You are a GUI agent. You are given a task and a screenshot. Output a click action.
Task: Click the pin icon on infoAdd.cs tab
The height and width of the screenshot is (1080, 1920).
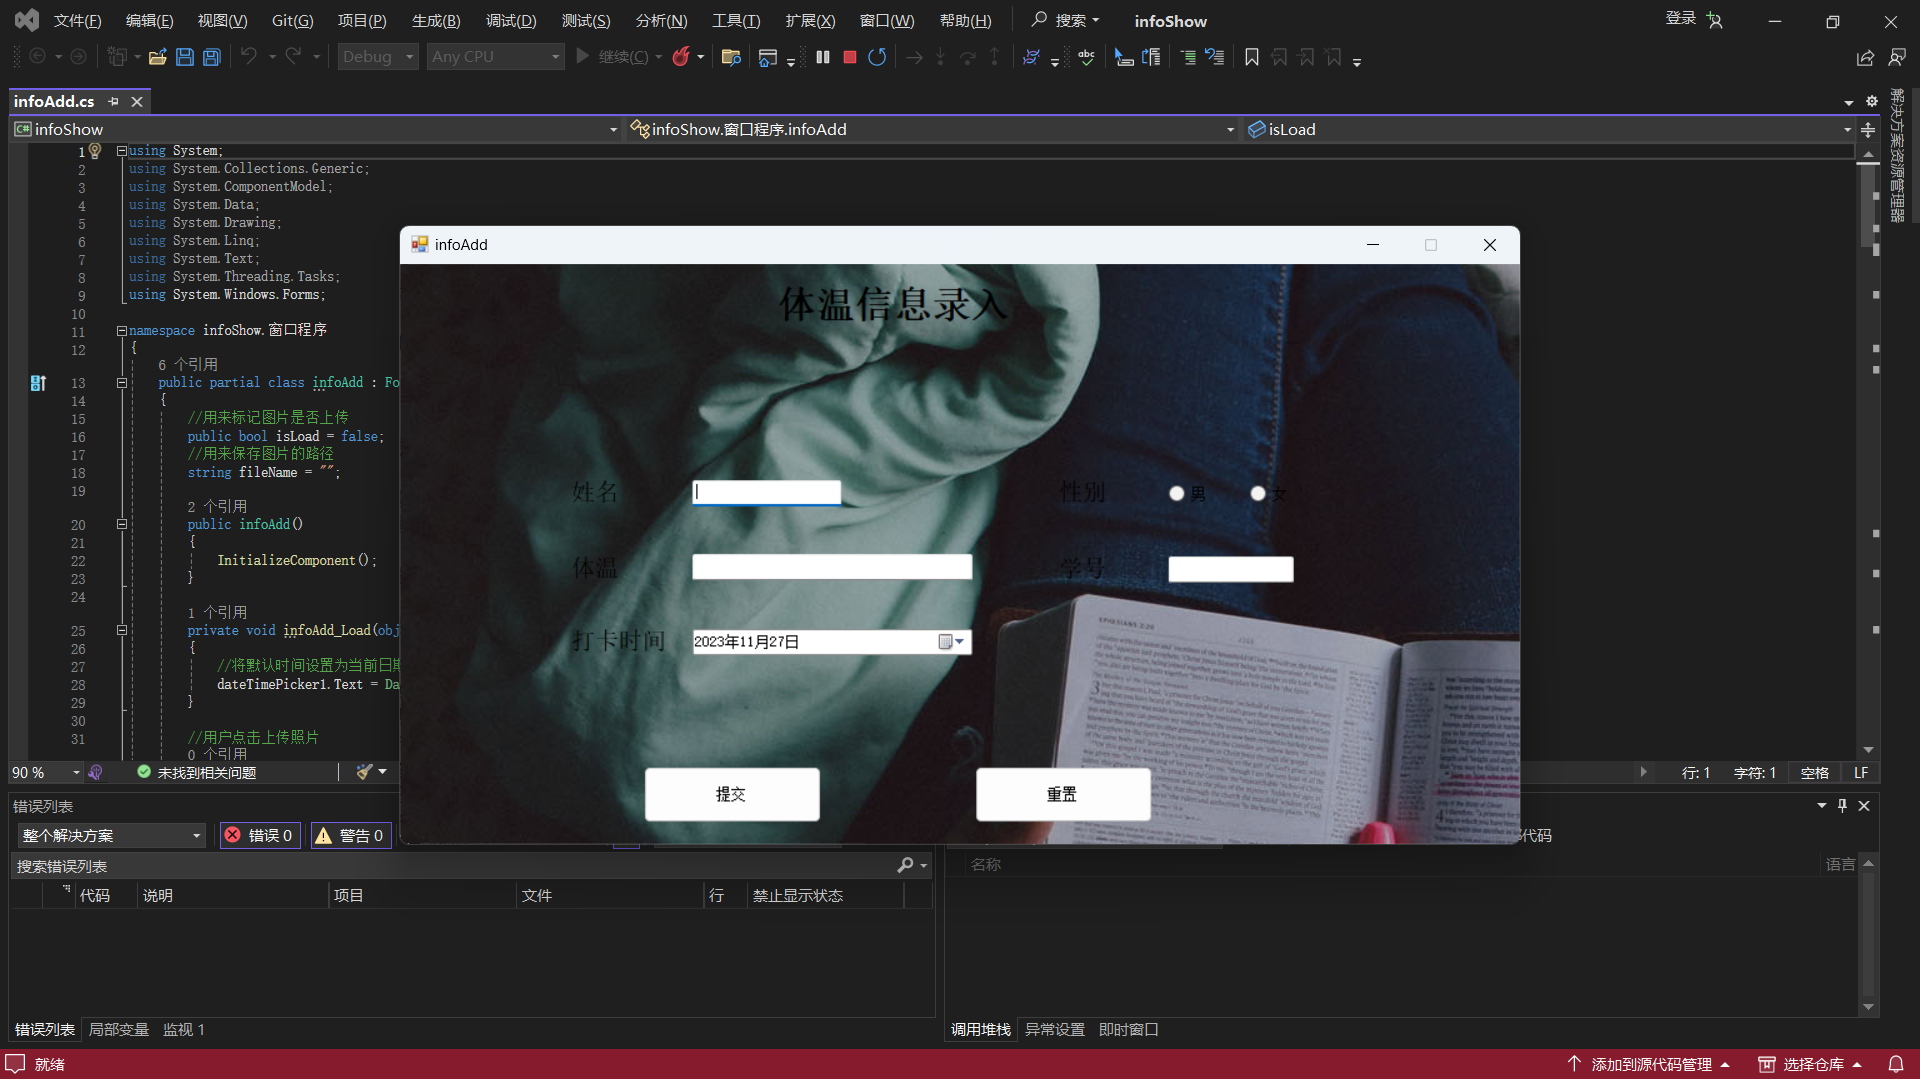[113, 101]
